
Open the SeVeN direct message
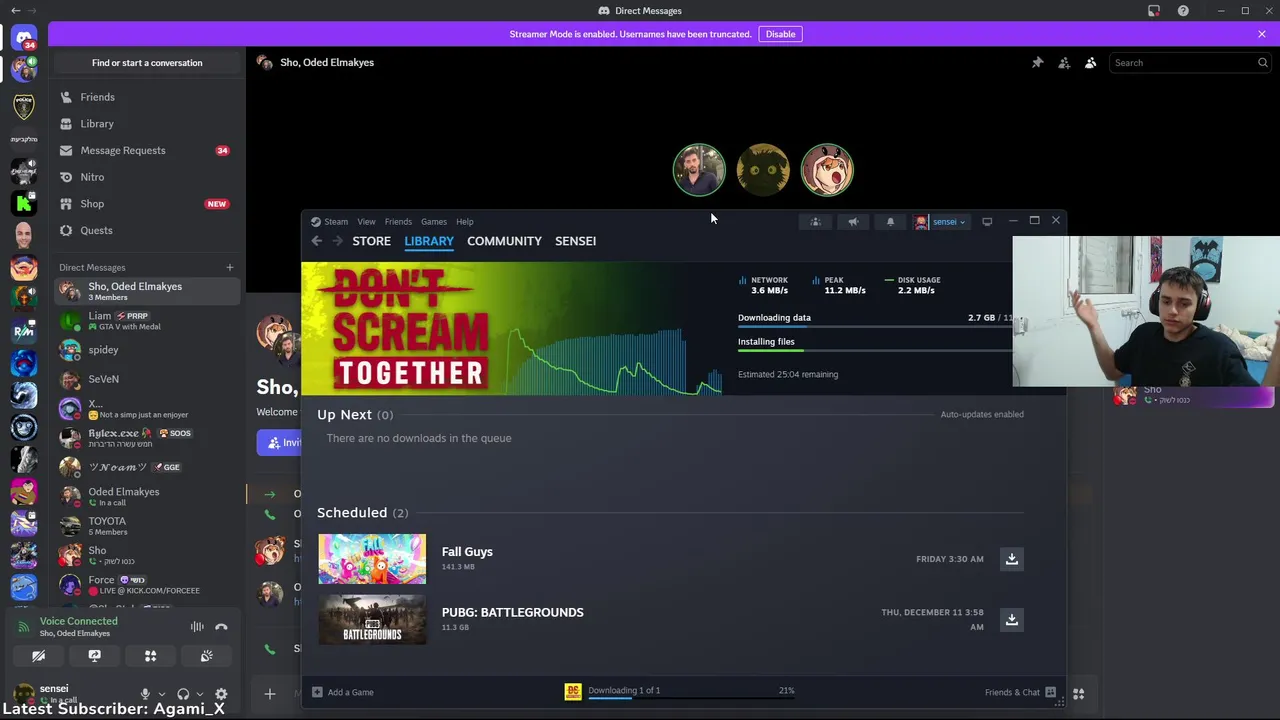[x=147, y=379]
